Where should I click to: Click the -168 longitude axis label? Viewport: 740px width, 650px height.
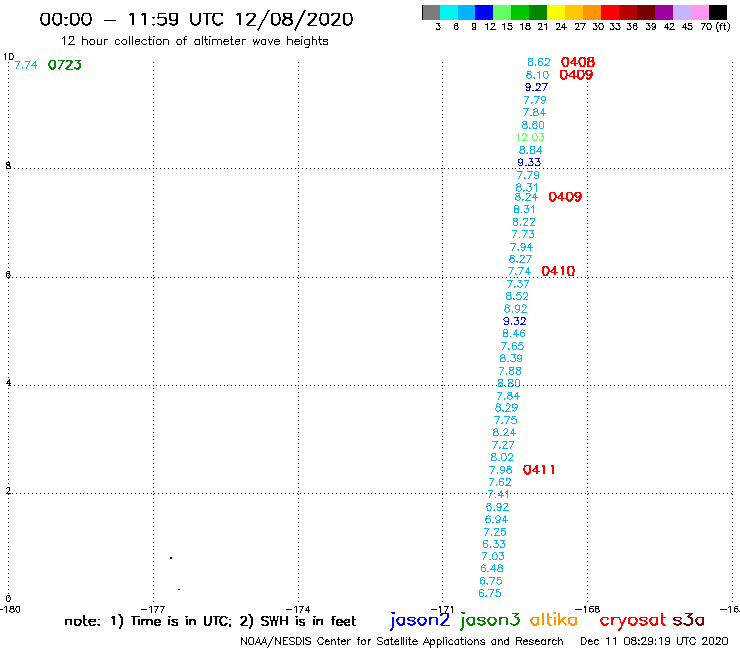(x=588, y=609)
